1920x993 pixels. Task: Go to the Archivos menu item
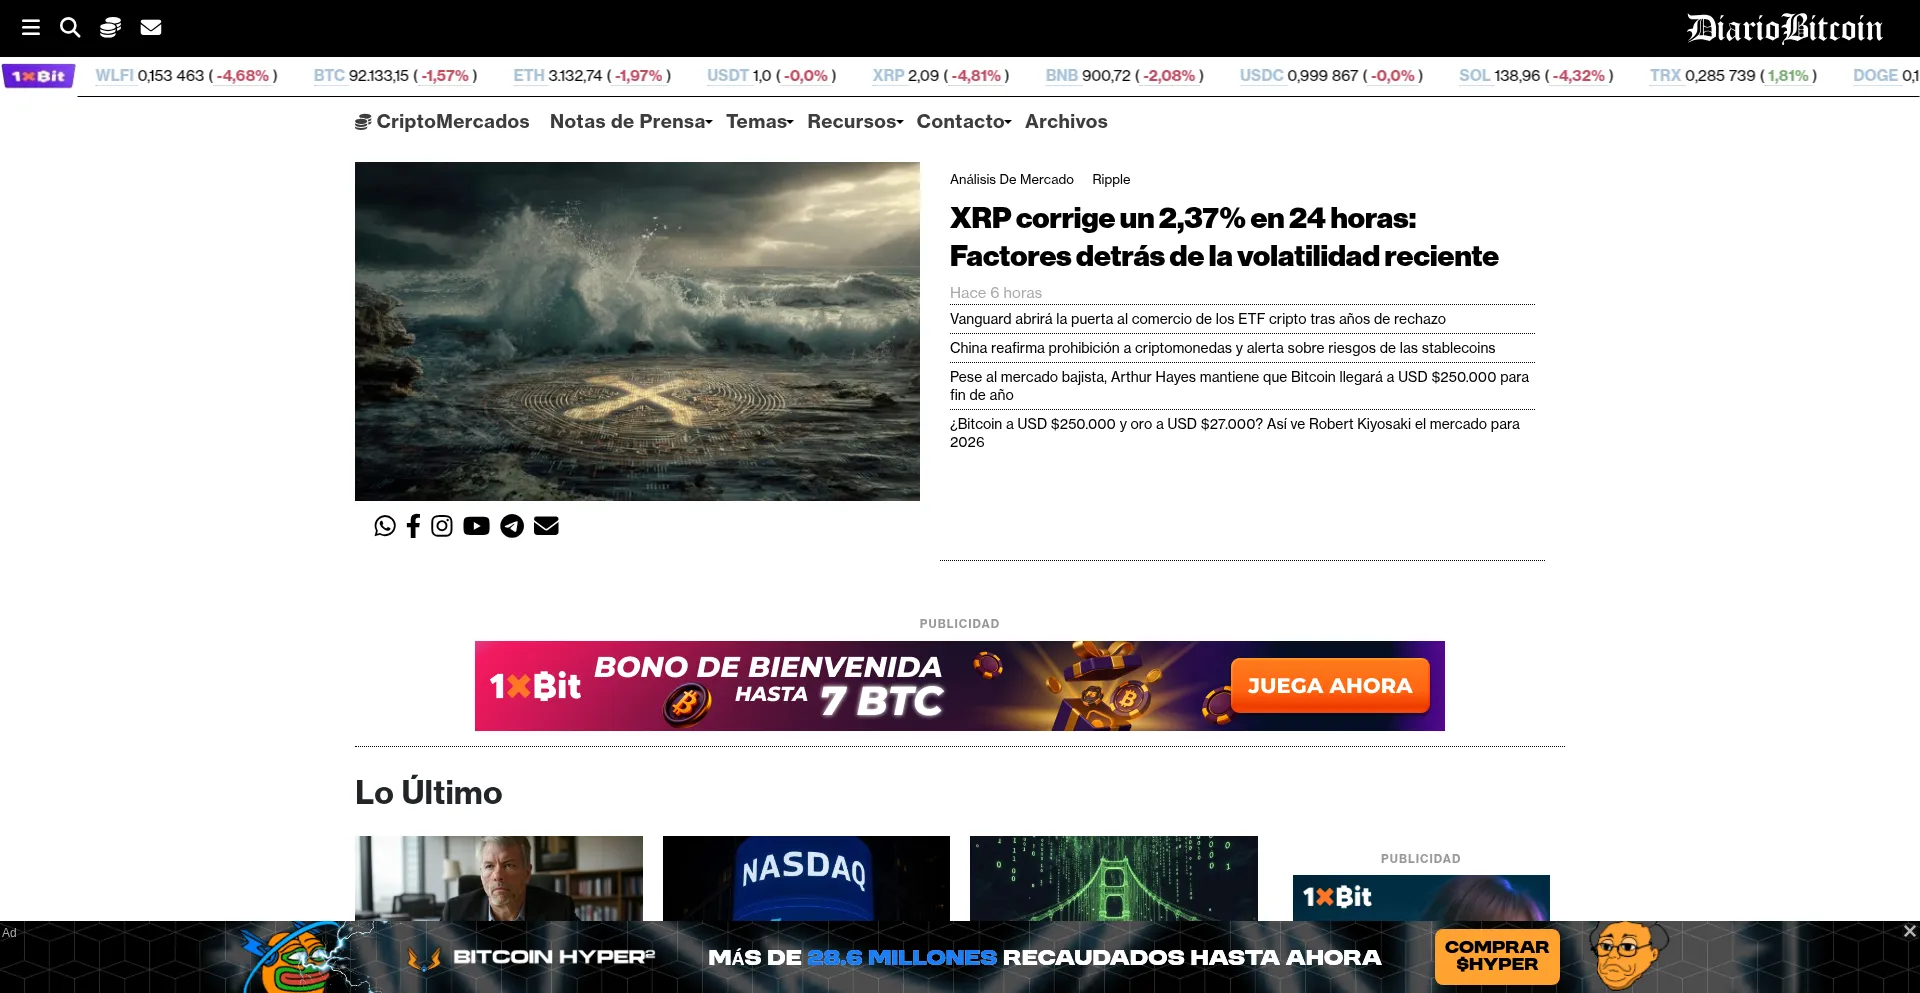[x=1066, y=121]
